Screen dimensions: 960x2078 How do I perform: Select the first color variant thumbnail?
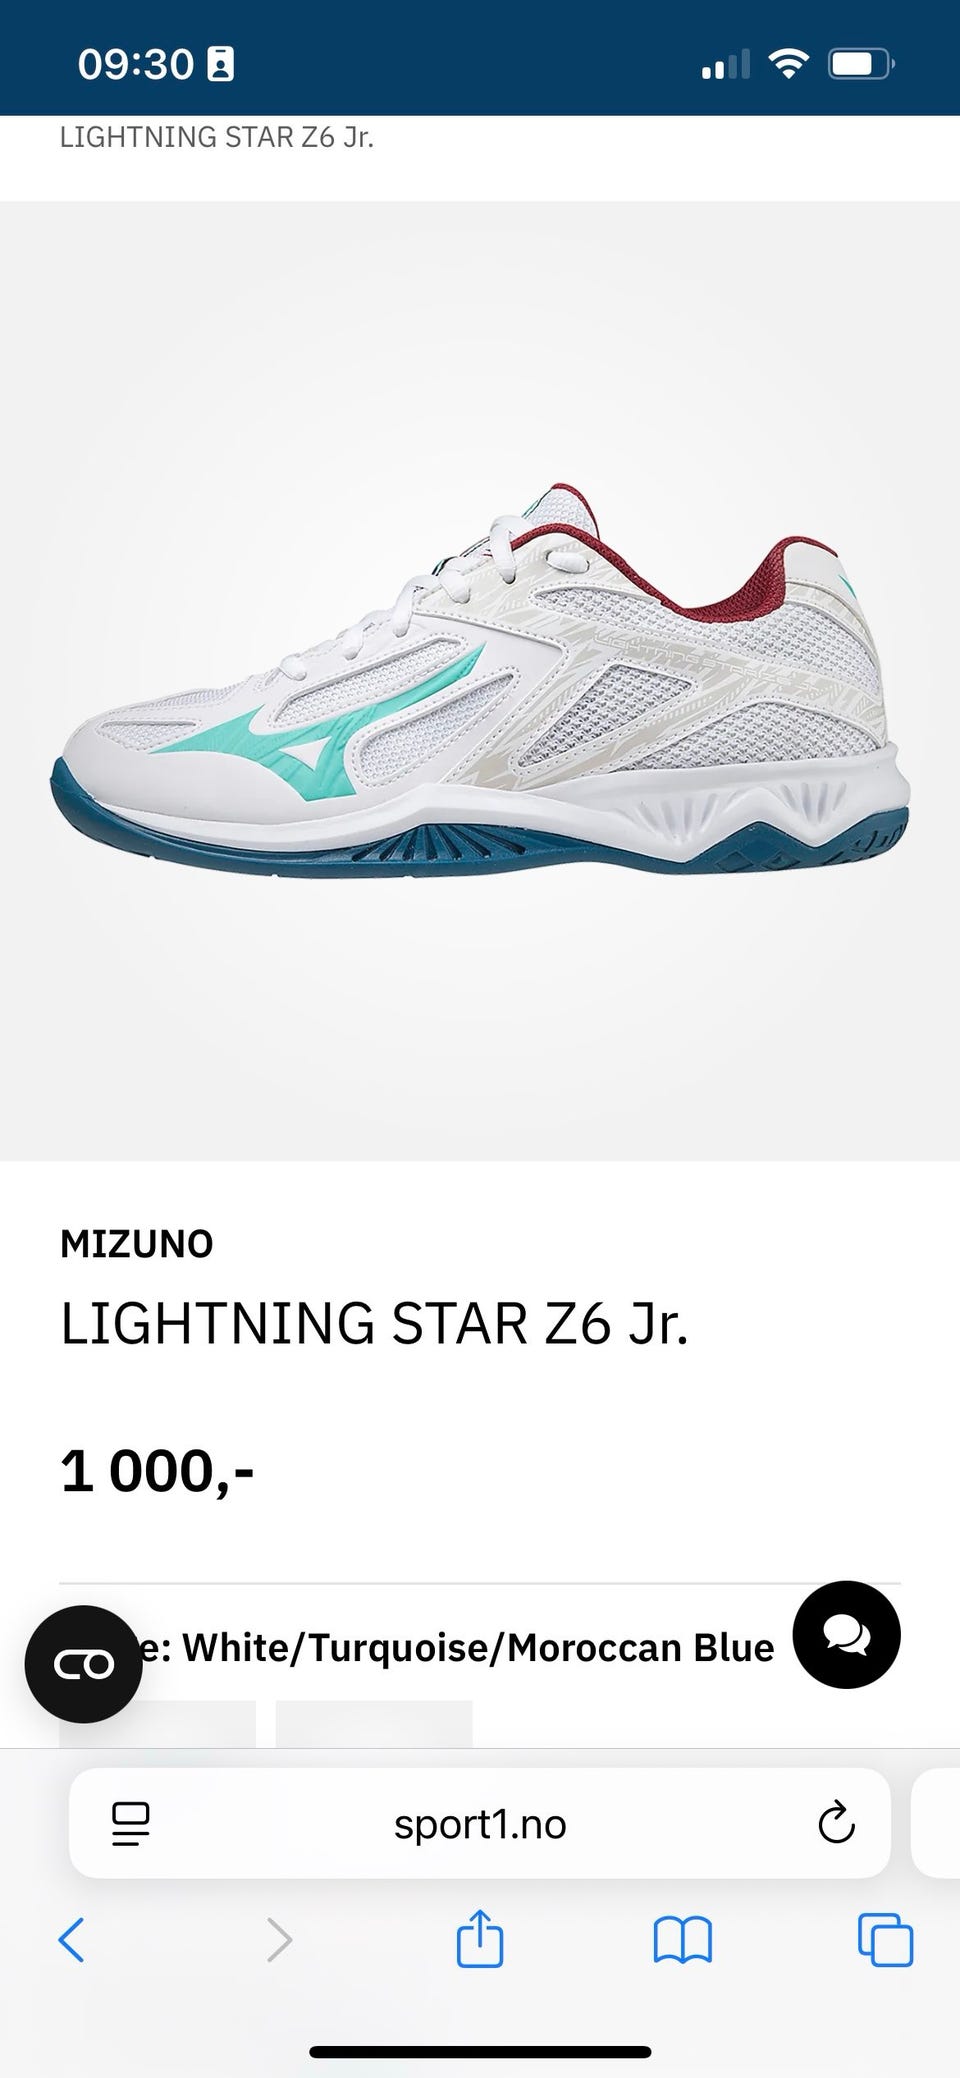[x=157, y=1724]
